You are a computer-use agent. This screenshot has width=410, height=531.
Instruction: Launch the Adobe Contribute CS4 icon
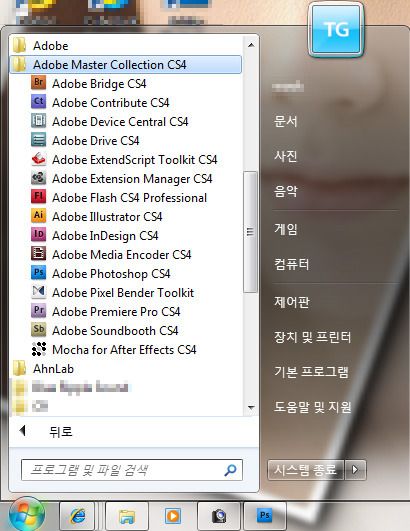pyautogui.click(x=38, y=102)
